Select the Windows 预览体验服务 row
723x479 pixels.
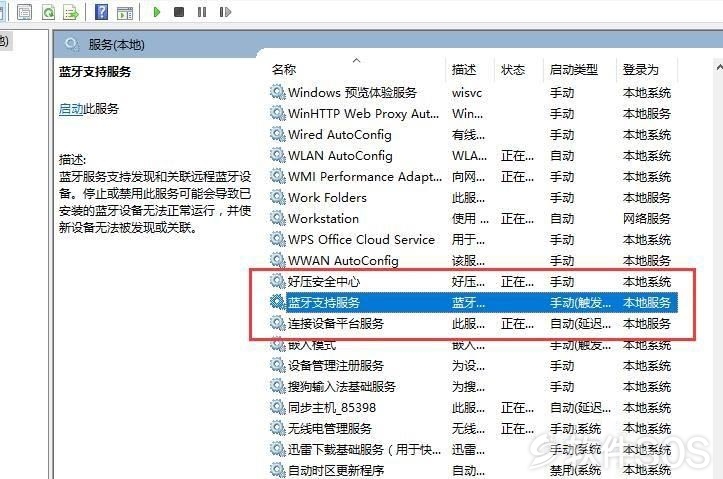click(473, 93)
